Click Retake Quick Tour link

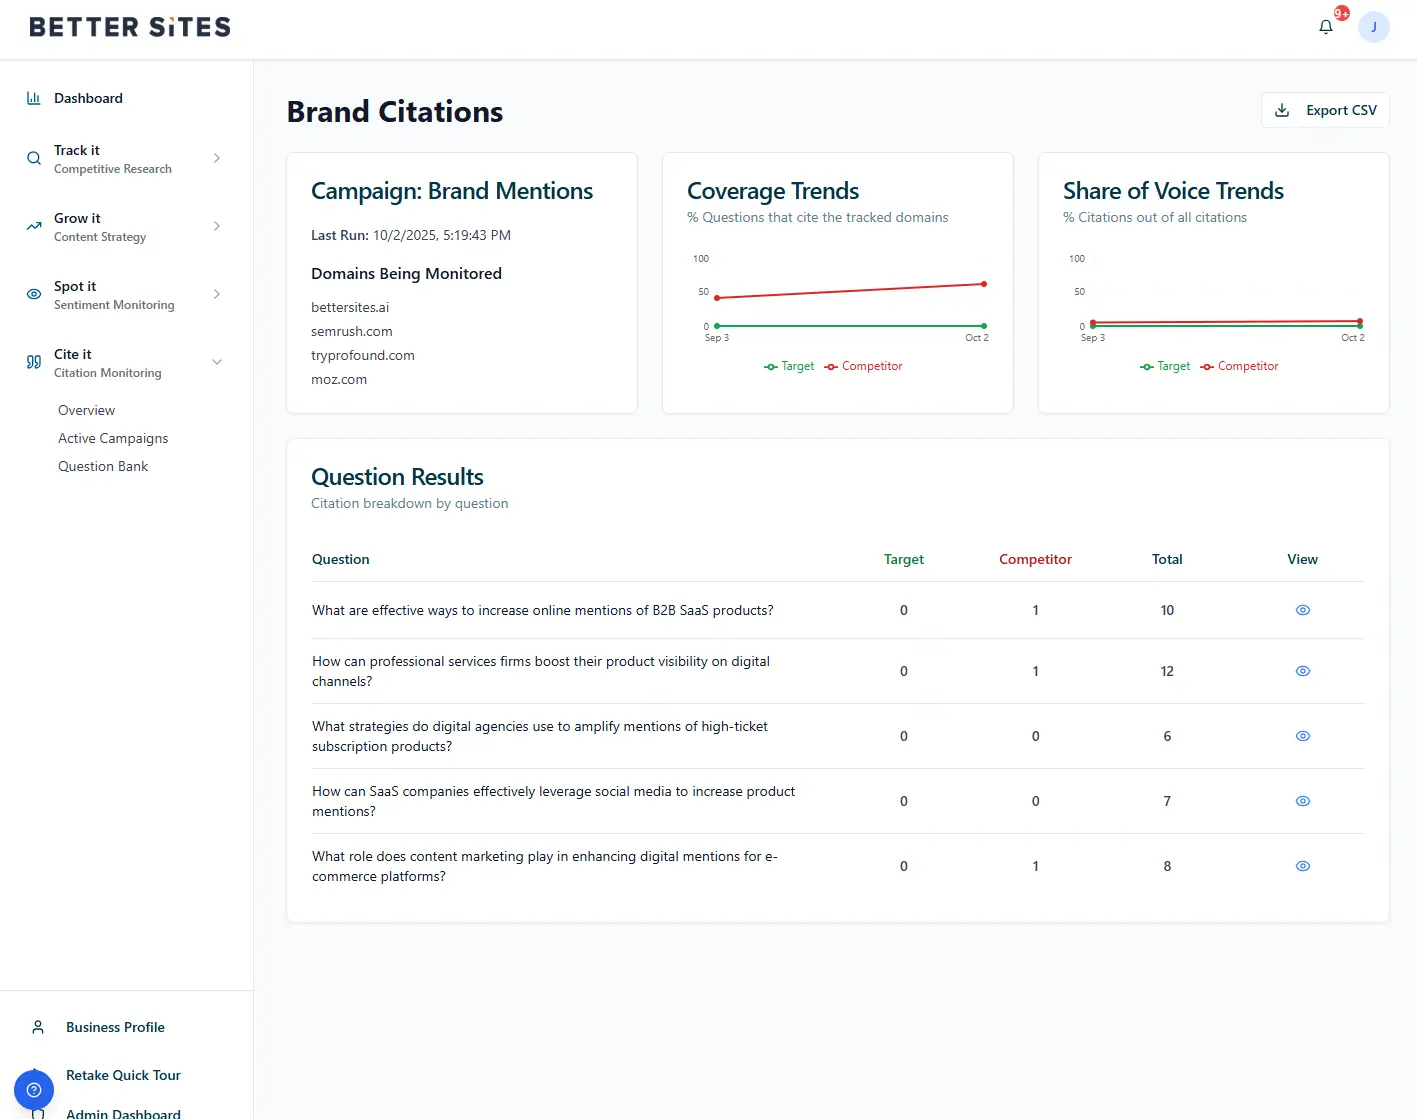[x=123, y=1075]
